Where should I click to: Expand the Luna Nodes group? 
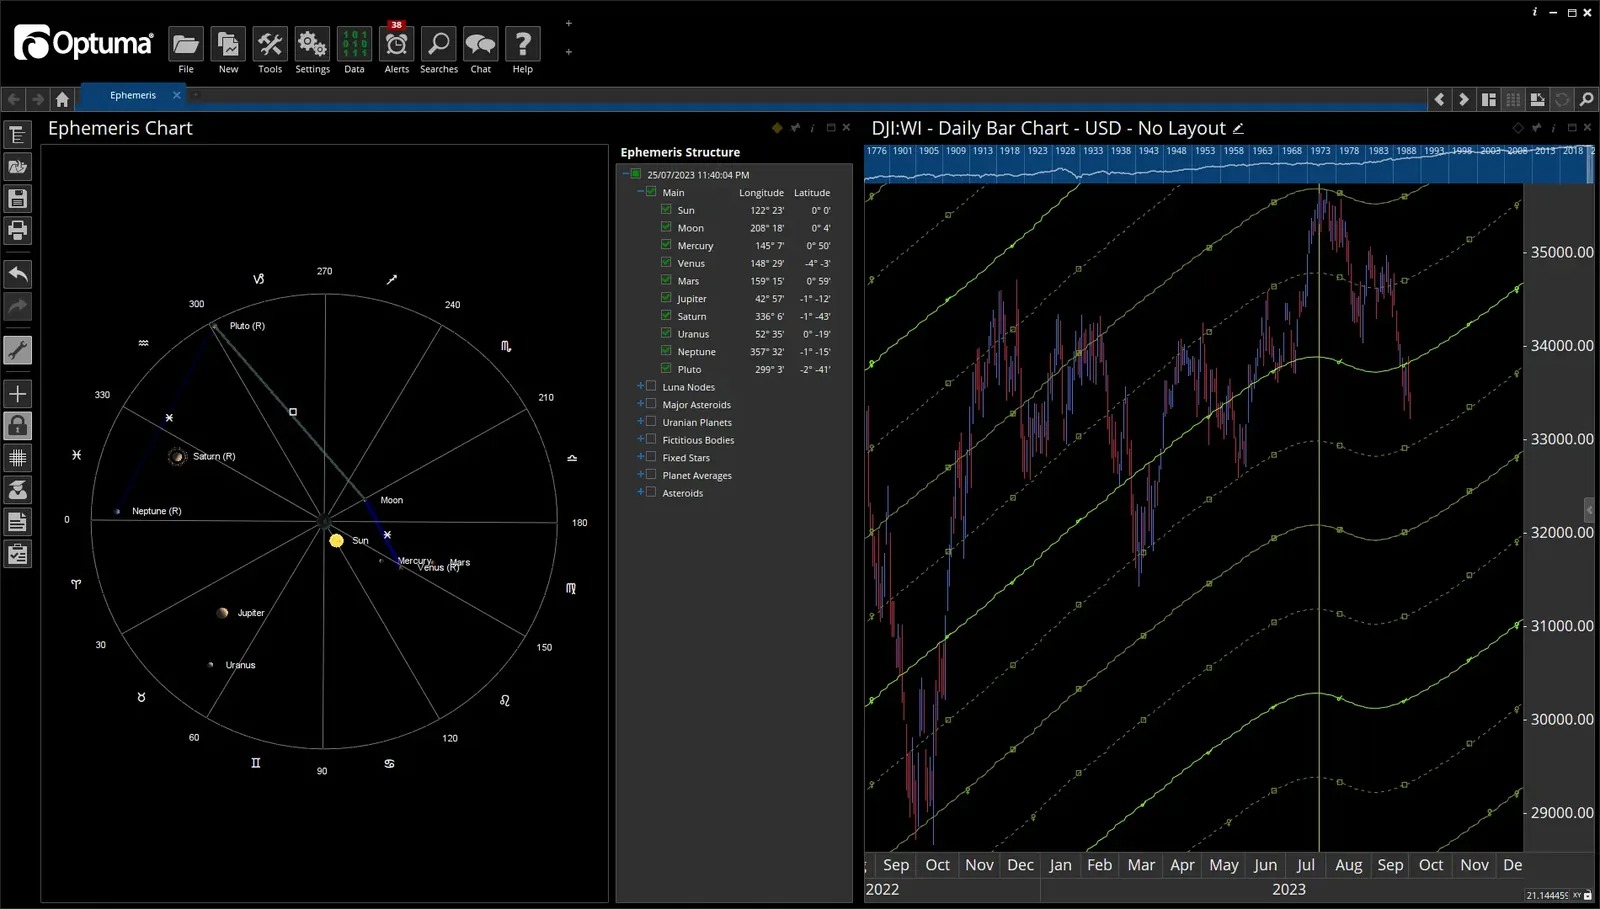(641, 386)
